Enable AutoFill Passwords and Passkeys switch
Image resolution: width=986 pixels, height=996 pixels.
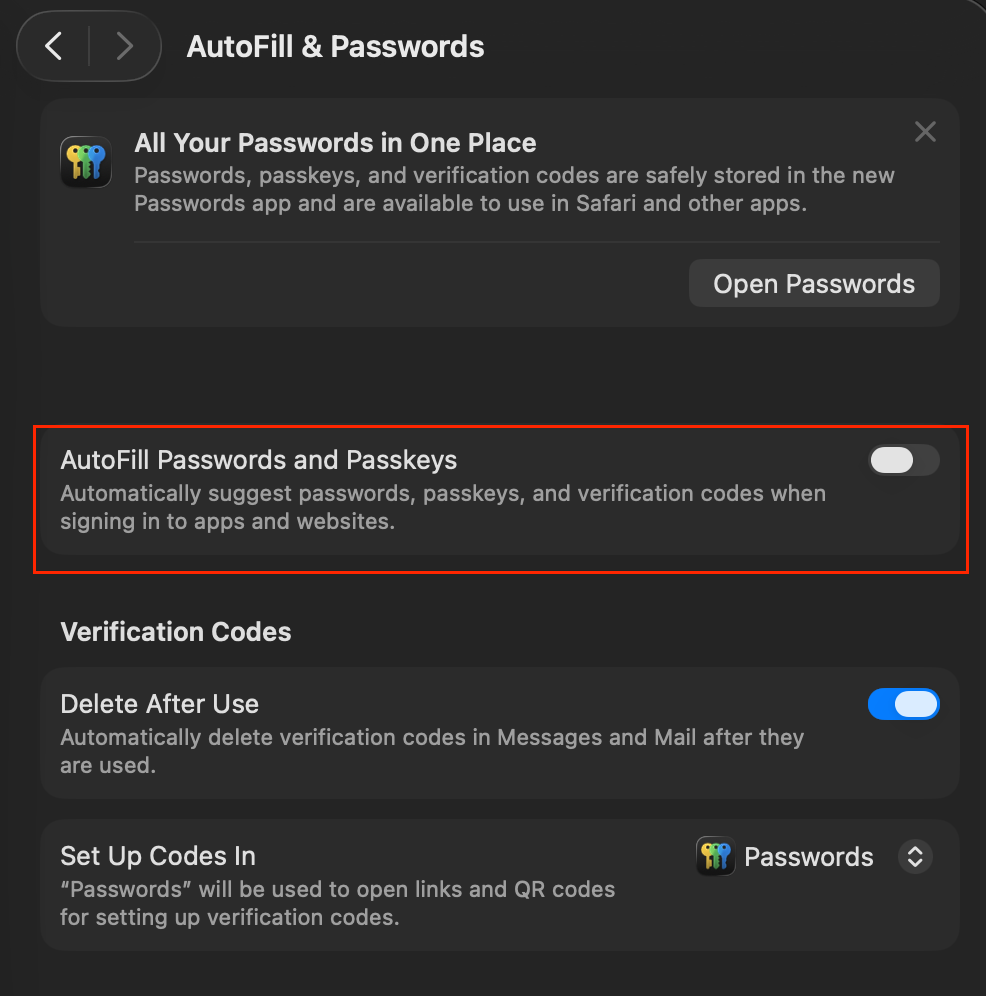pos(903,460)
